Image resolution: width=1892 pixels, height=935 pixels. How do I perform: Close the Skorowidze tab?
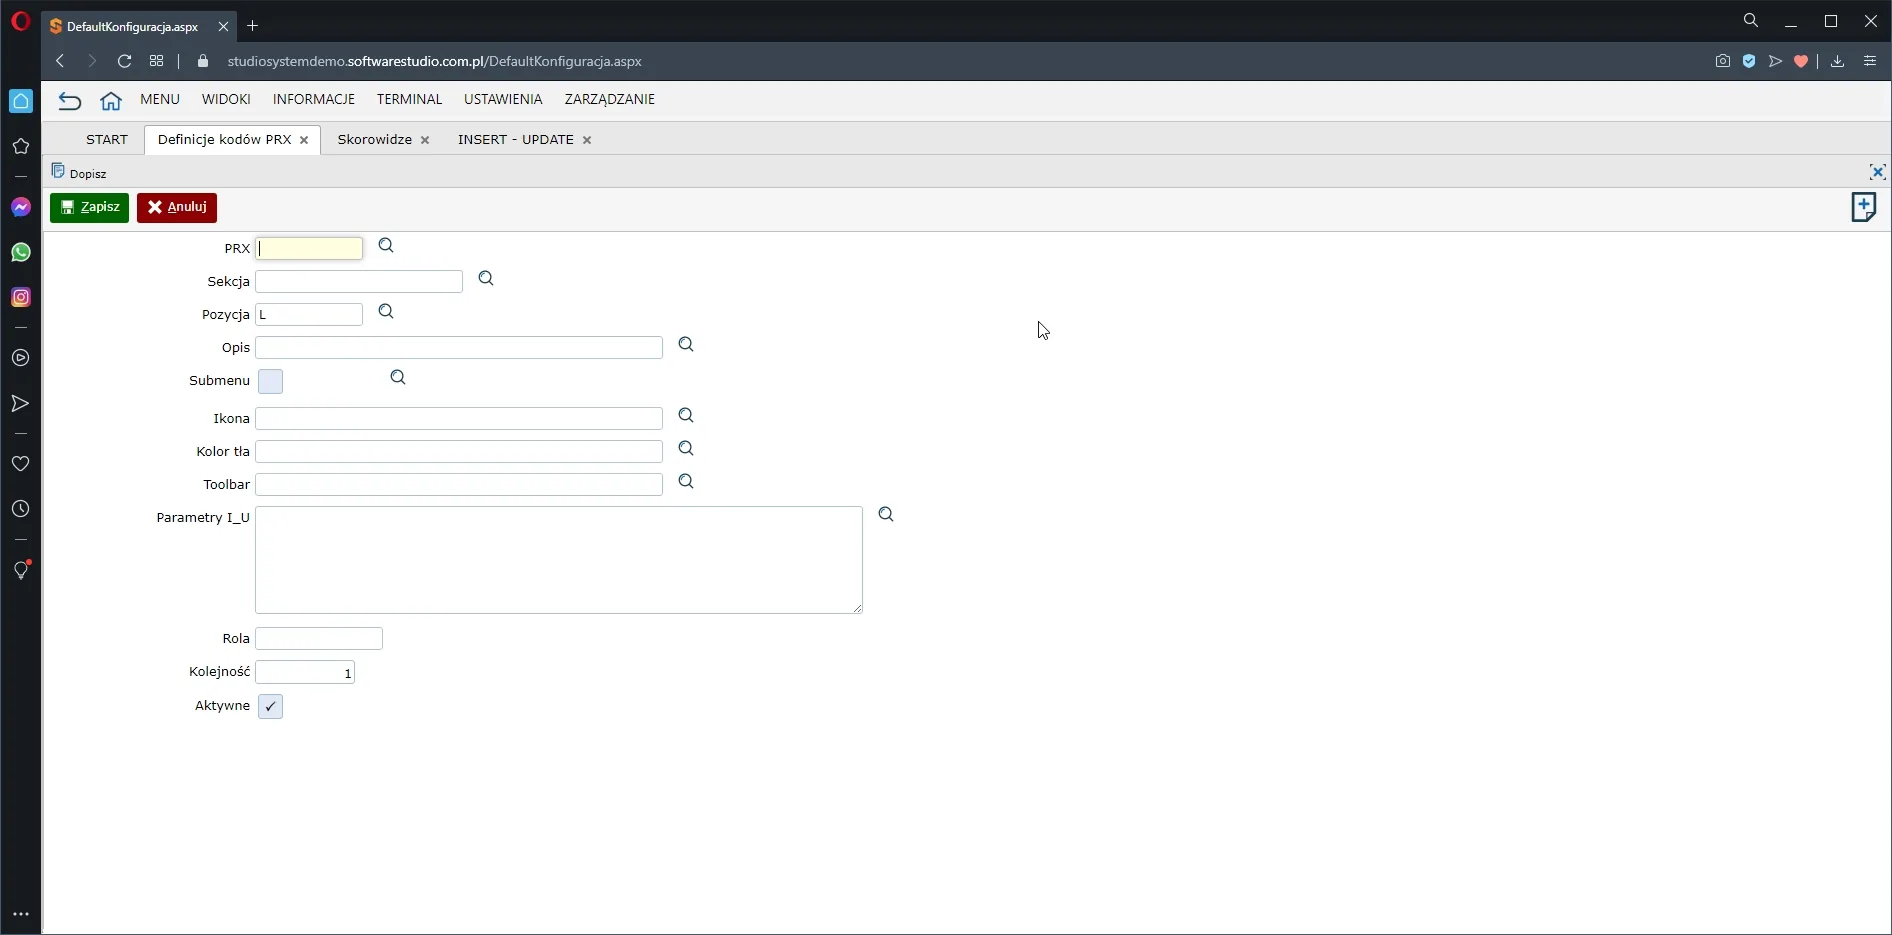pyautogui.click(x=425, y=140)
